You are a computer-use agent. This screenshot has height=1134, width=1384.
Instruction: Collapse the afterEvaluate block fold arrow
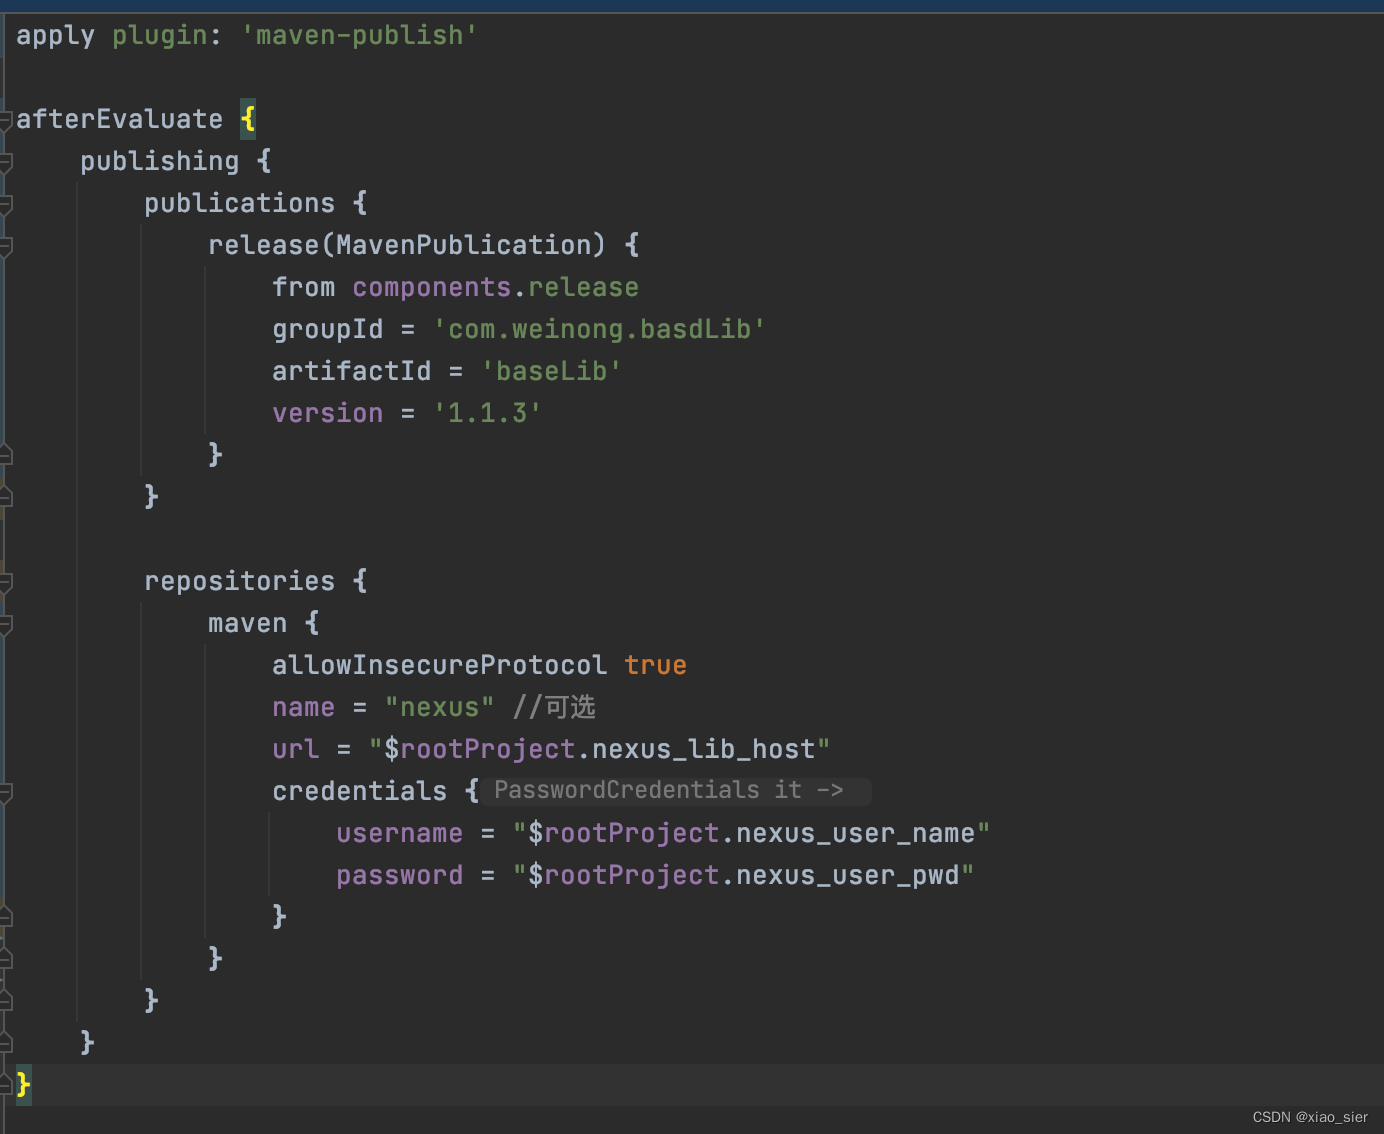(x=6, y=118)
